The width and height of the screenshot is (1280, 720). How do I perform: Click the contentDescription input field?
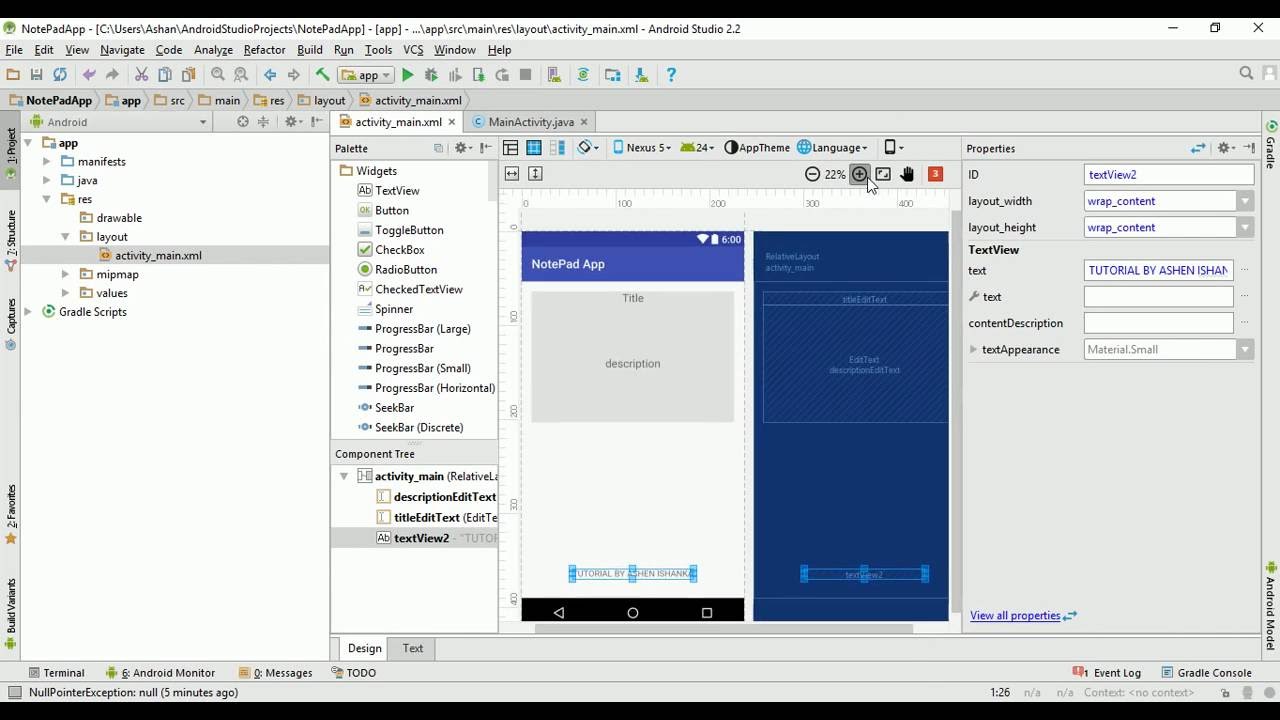tap(1159, 324)
